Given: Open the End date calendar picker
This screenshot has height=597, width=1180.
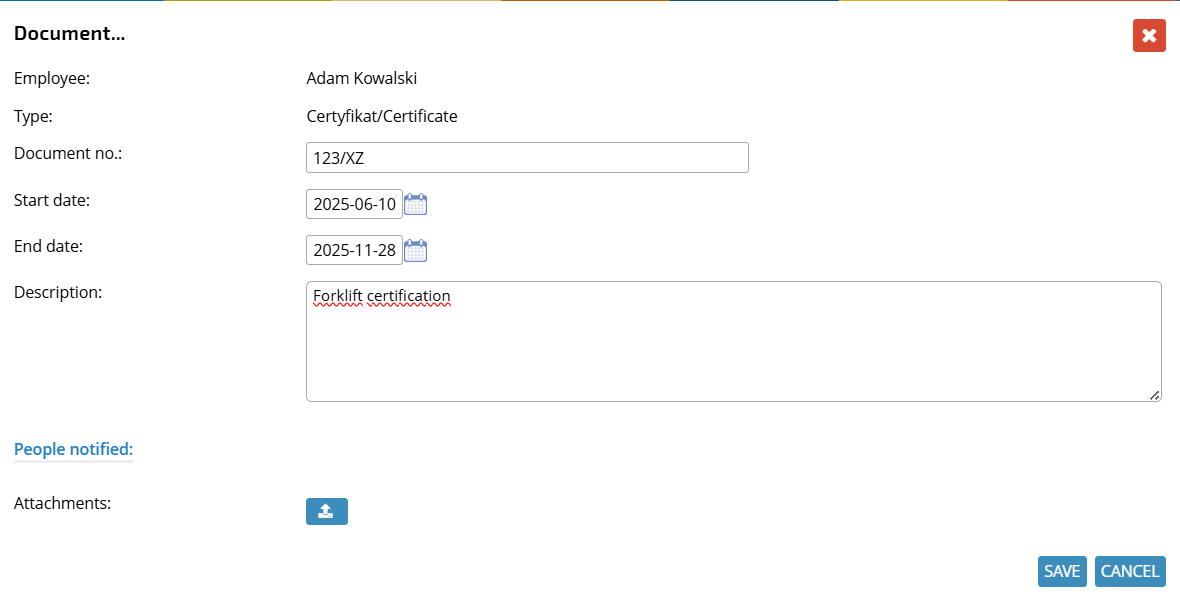Looking at the screenshot, I should 415,250.
